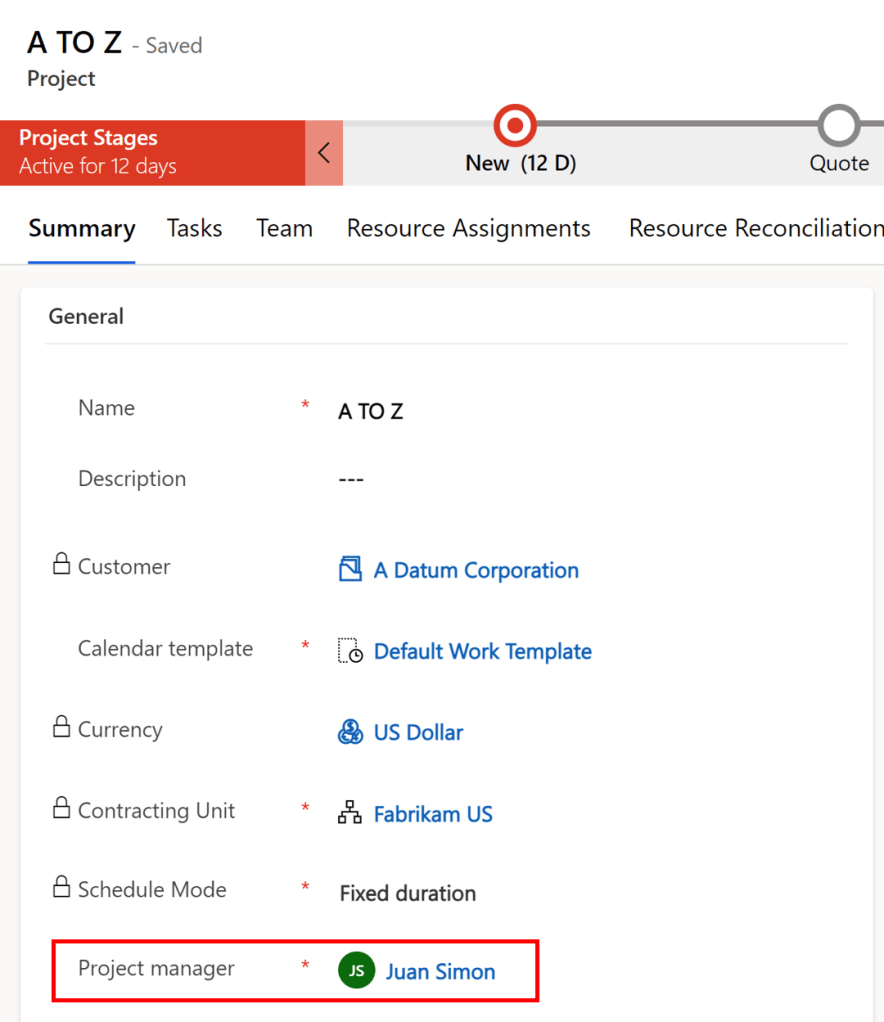Viewport: 884px width, 1022px height.
Task: Click the US Dollar currency icon
Action: coord(349,733)
